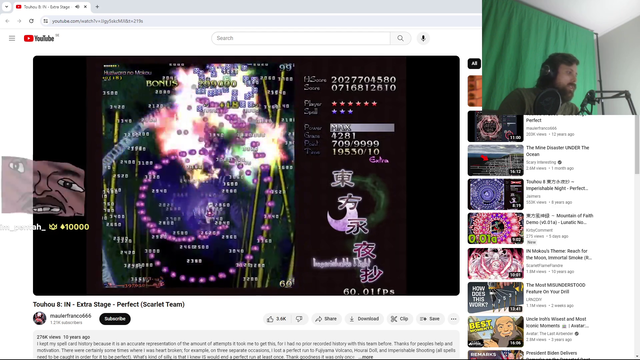Open Mountain of Faith Demo thumbnail

pos(496,228)
